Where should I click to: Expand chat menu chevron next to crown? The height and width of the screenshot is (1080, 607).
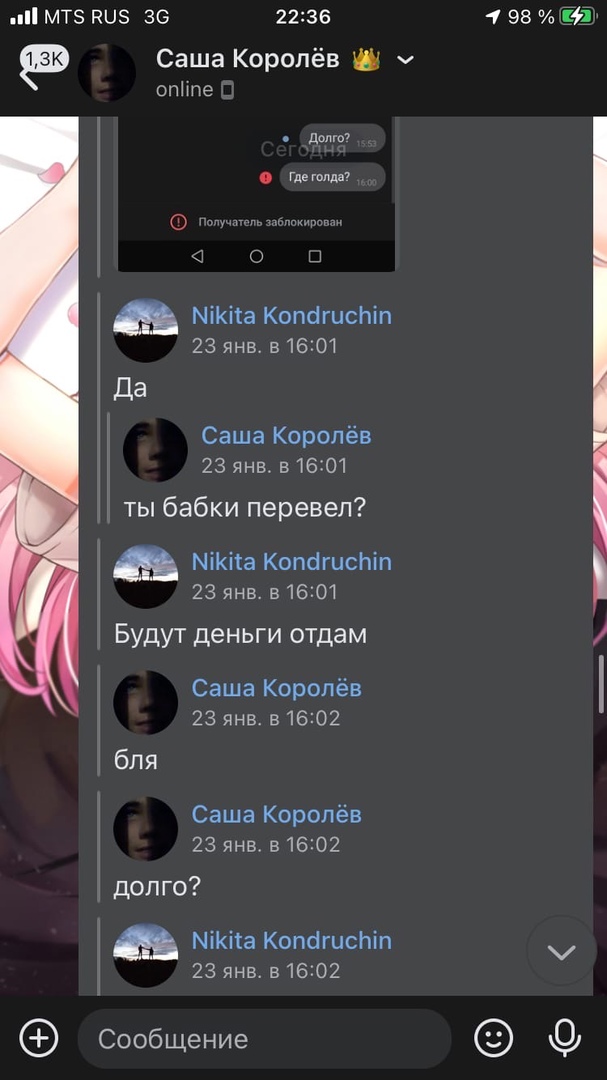[x=406, y=60]
